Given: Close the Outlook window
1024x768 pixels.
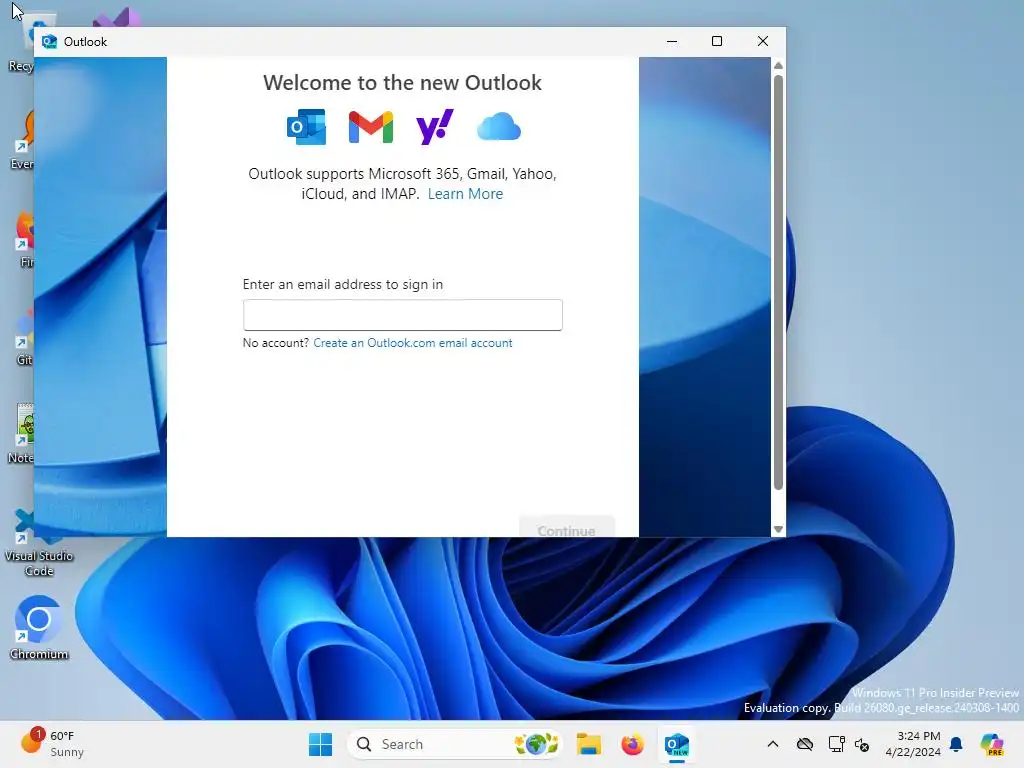Looking at the screenshot, I should [762, 41].
